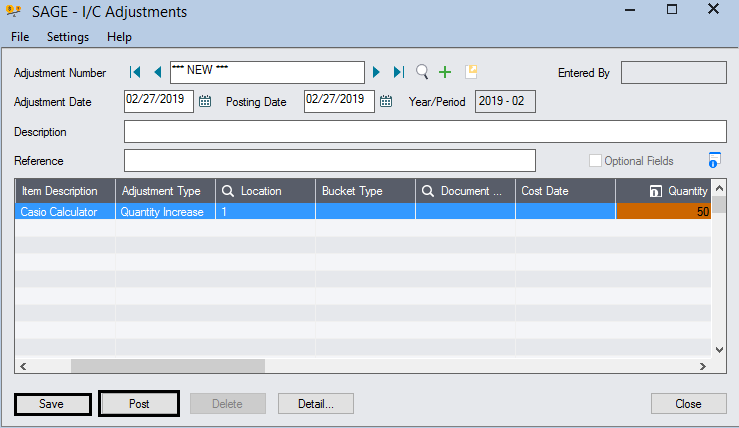The height and width of the screenshot is (428, 739).
Task: Click the grid scroll right arrow
Action: [x=703, y=366]
